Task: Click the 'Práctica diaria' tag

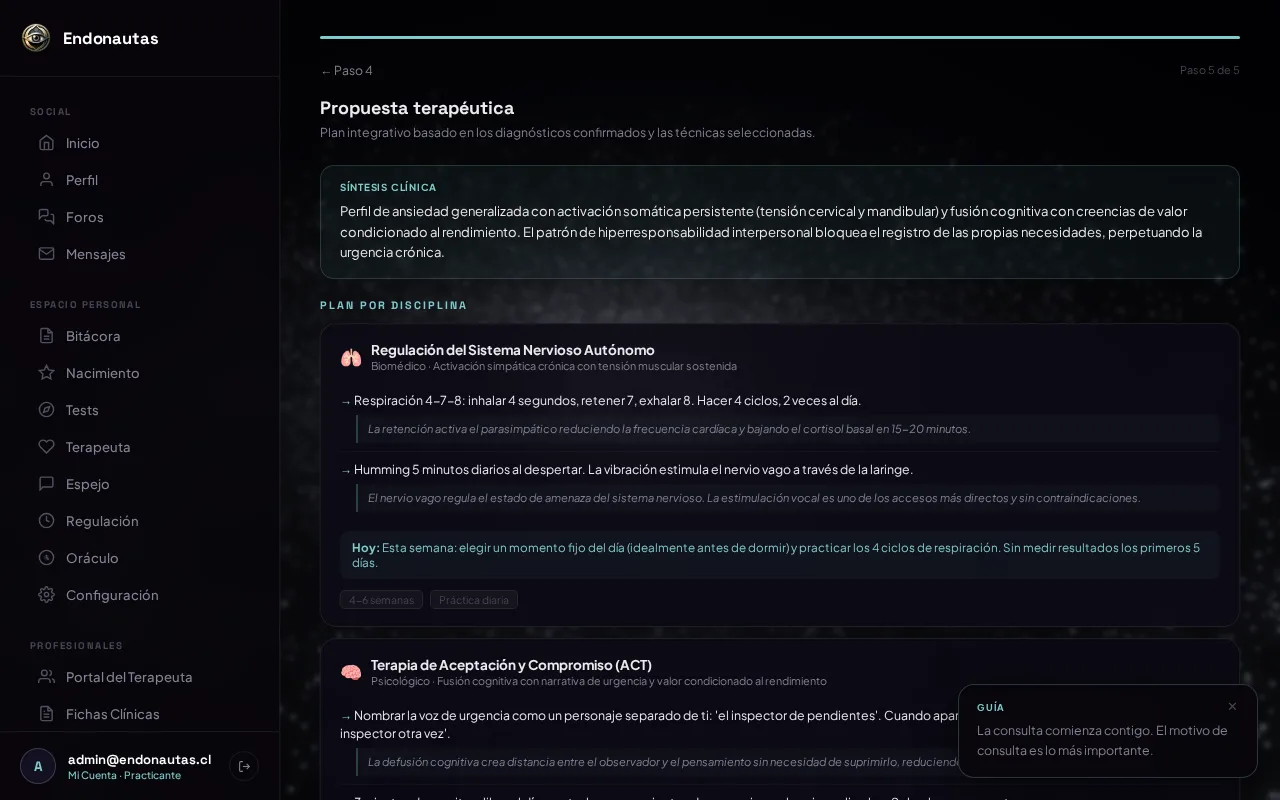Action: [474, 600]
